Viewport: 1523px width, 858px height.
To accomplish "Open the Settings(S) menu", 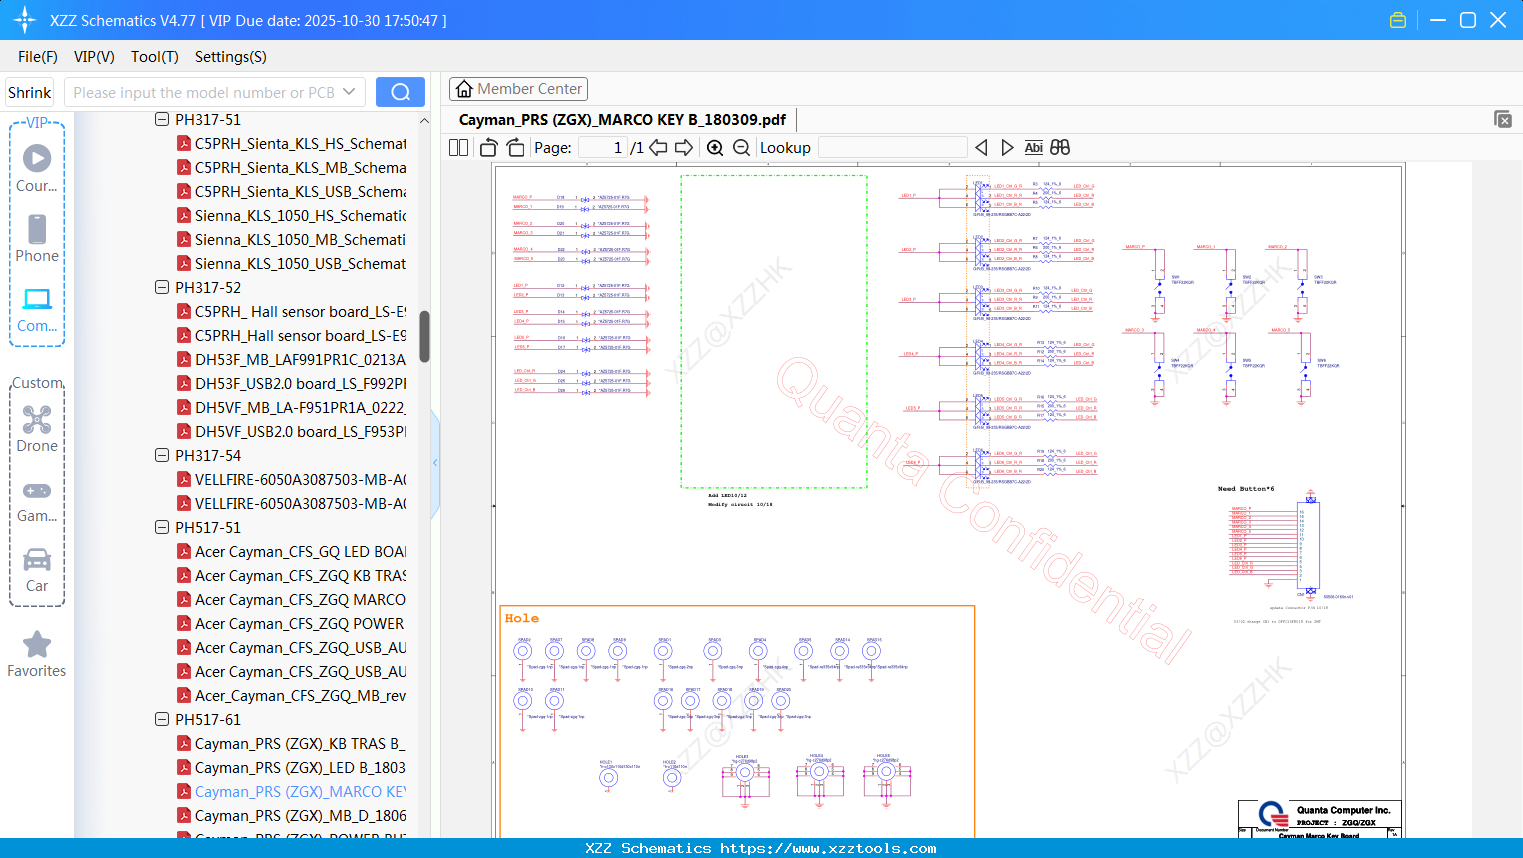I will (x=231, y=57).
